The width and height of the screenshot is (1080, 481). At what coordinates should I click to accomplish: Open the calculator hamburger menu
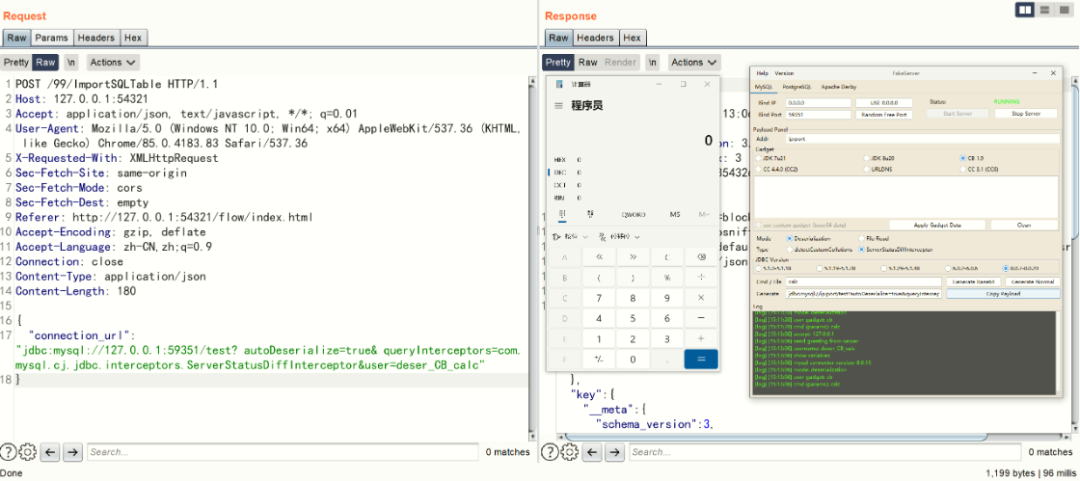coord(558,106)
